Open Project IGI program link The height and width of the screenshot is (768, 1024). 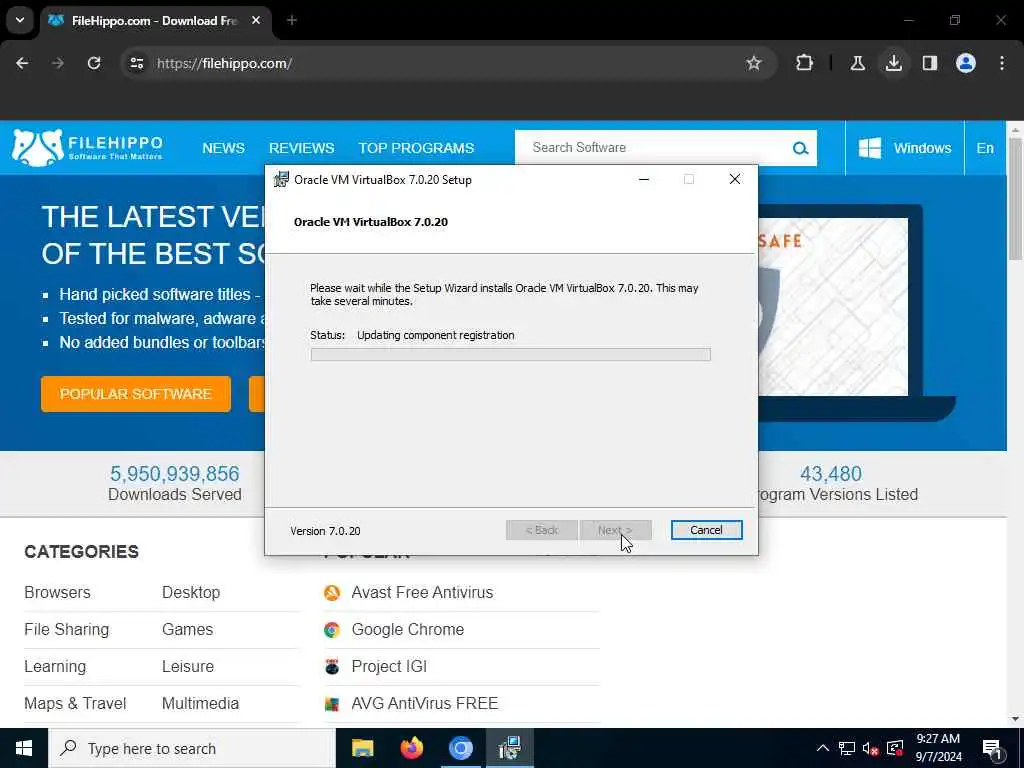[x=389, y=667]
